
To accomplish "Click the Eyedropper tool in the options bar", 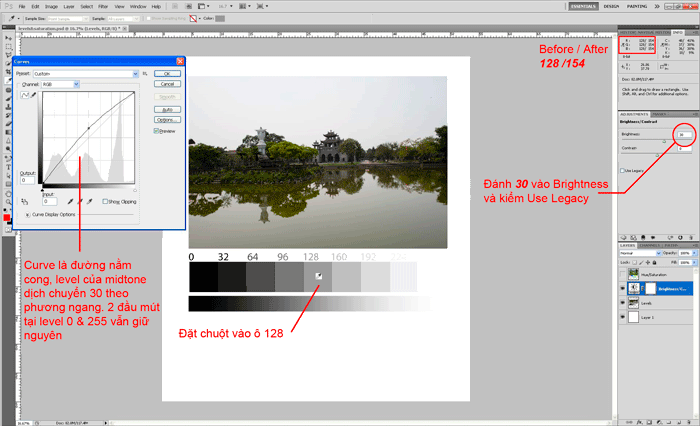I will 9,18.
